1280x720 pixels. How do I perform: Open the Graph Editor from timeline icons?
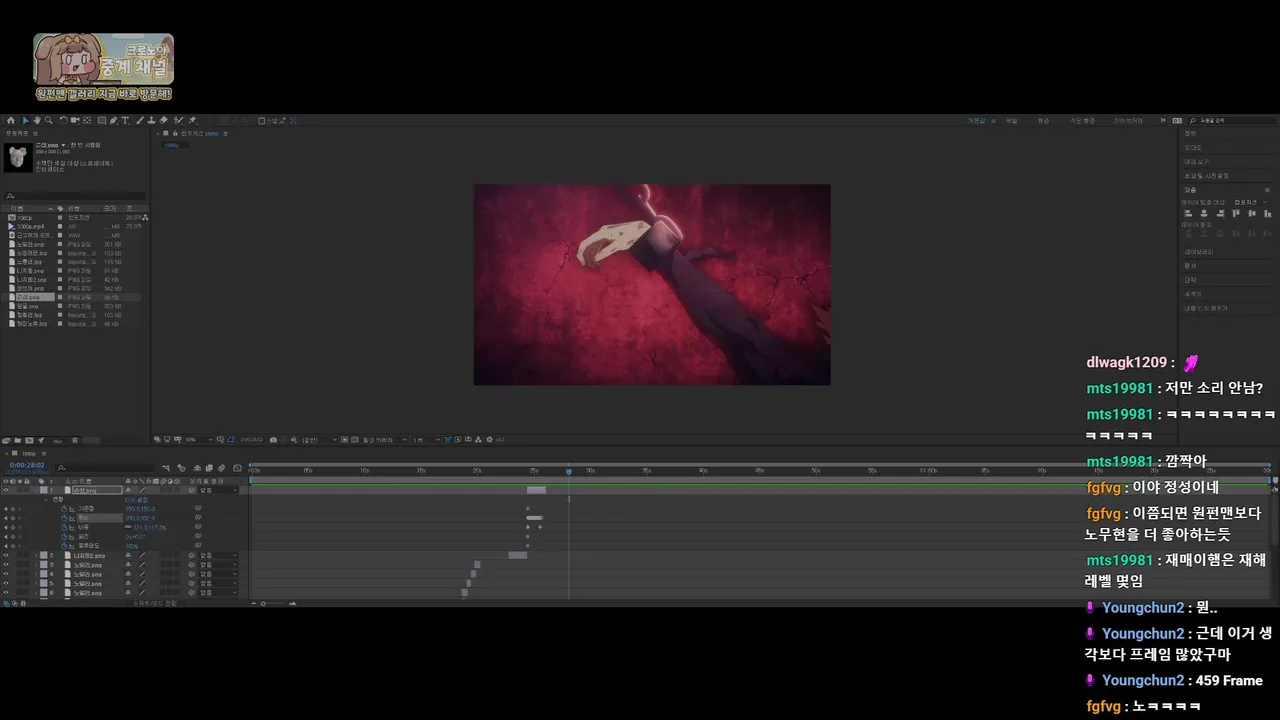tap(237, 468)
